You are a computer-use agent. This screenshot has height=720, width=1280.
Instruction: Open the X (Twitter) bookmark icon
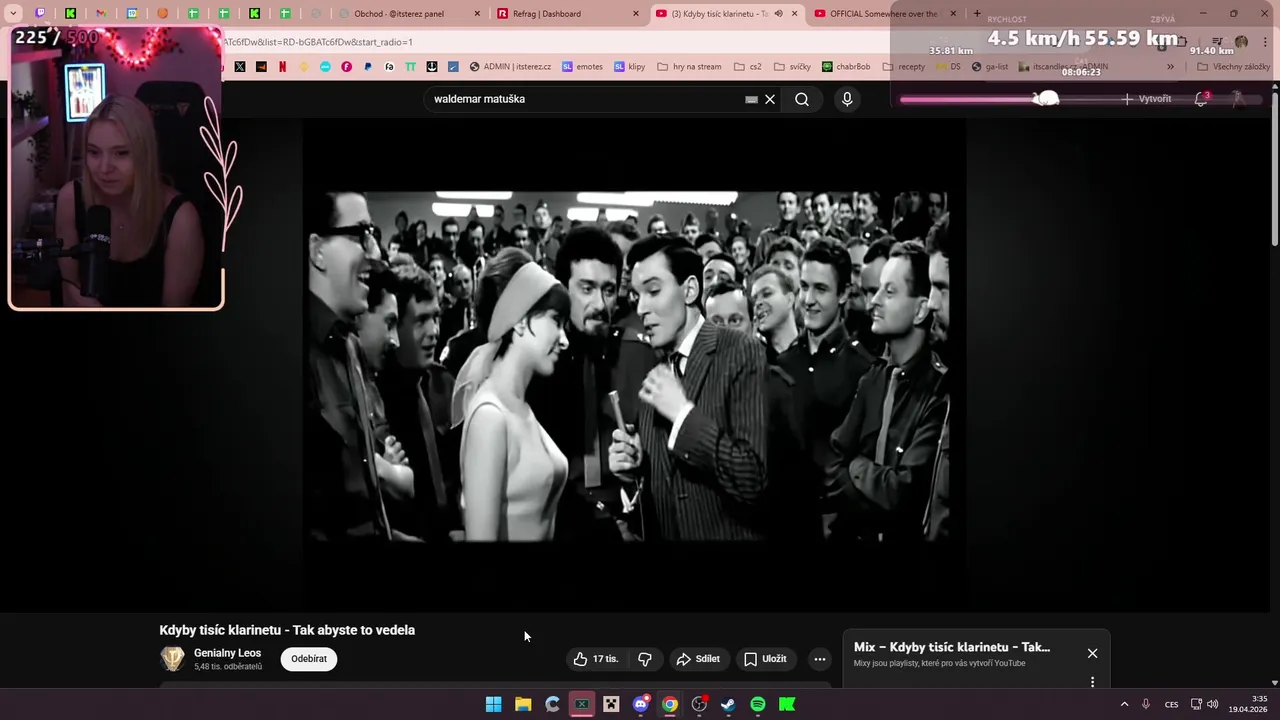pos(240,67)
